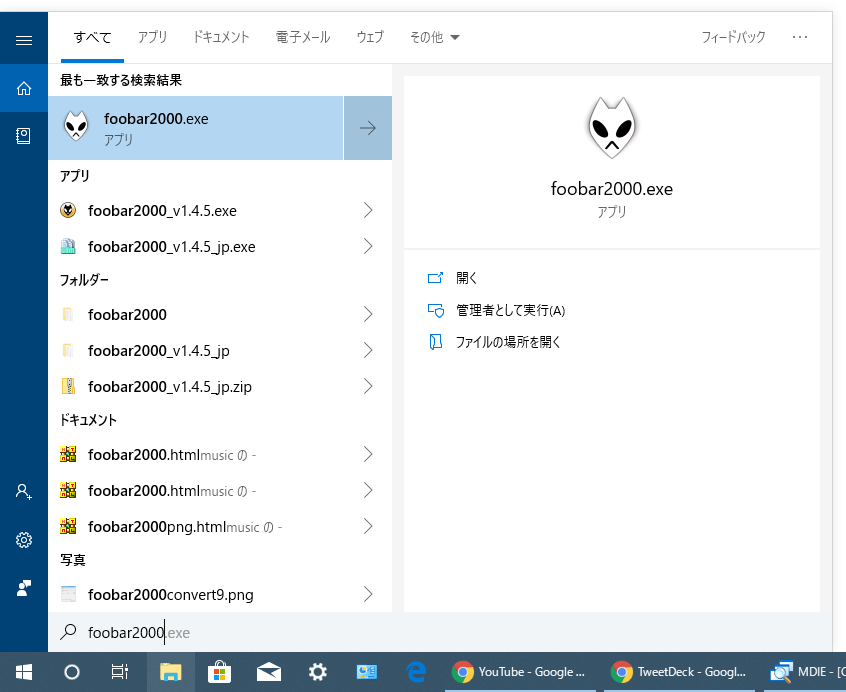Click foobar2000.exe alien icon in best match
846x692 pixels.
[x=76, y=126]
